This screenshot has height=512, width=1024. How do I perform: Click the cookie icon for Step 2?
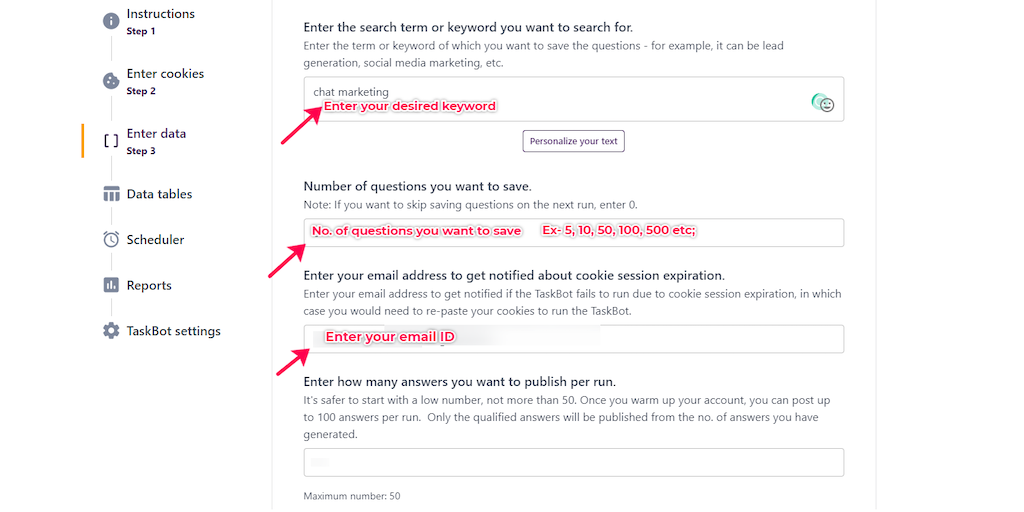click(111, 81)
